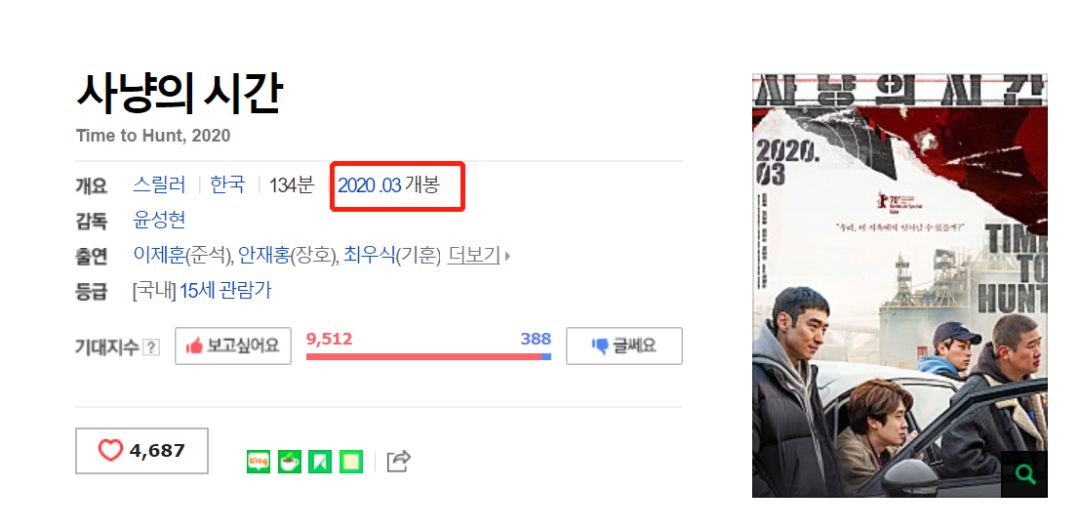The image size is (1080, 530).
Task: Click the red expectation ratio bar
Action: [424, 356]
